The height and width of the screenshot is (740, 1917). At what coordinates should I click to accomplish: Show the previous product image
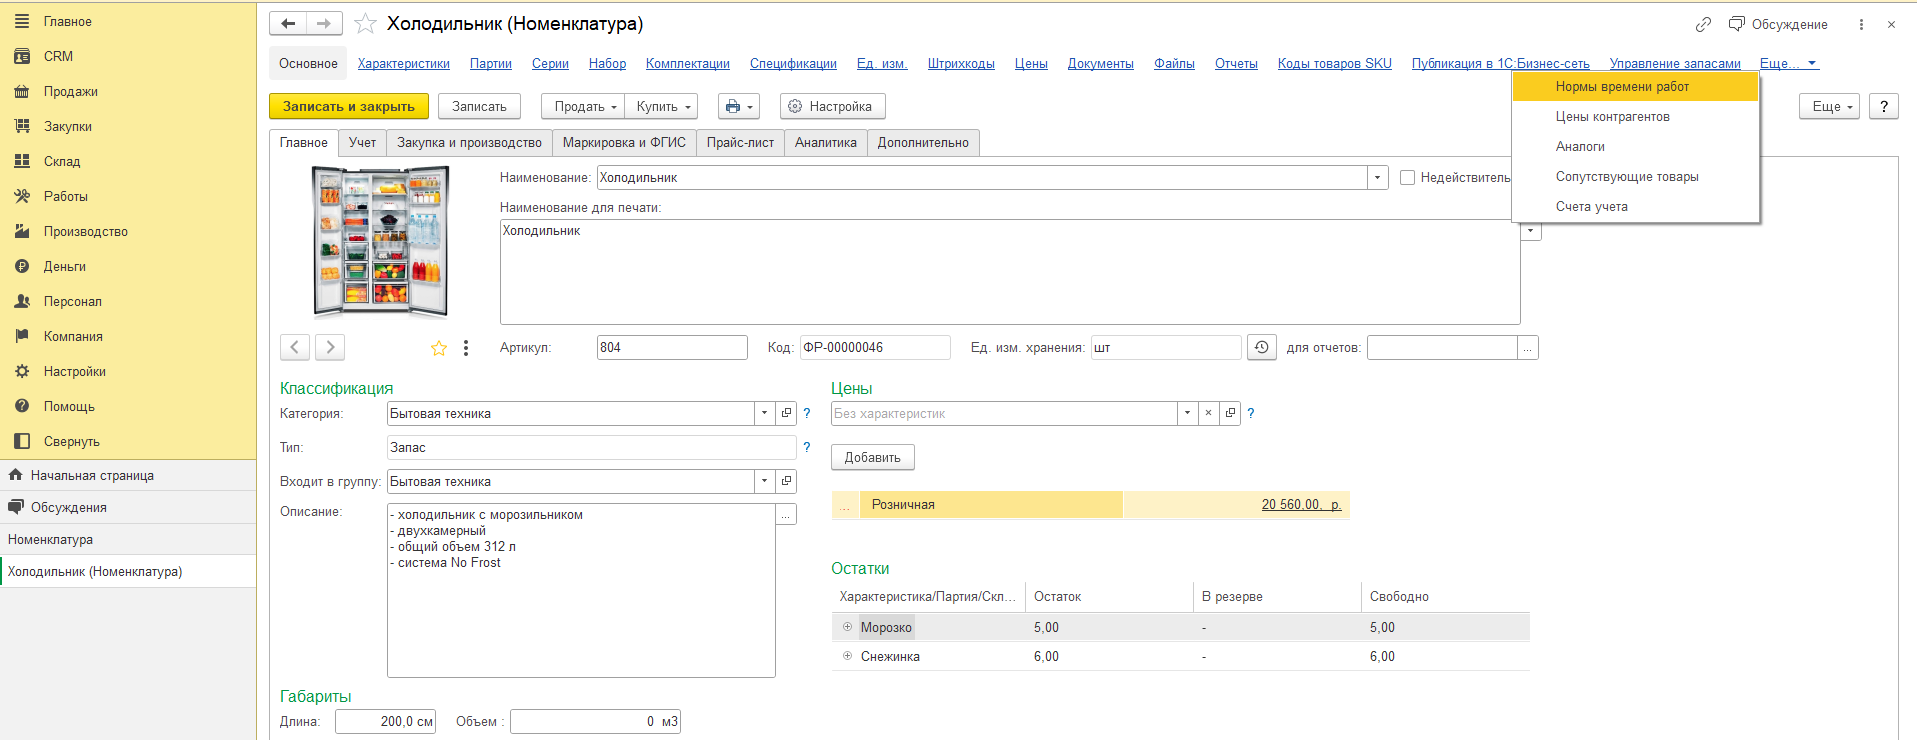tap(294, 347)
